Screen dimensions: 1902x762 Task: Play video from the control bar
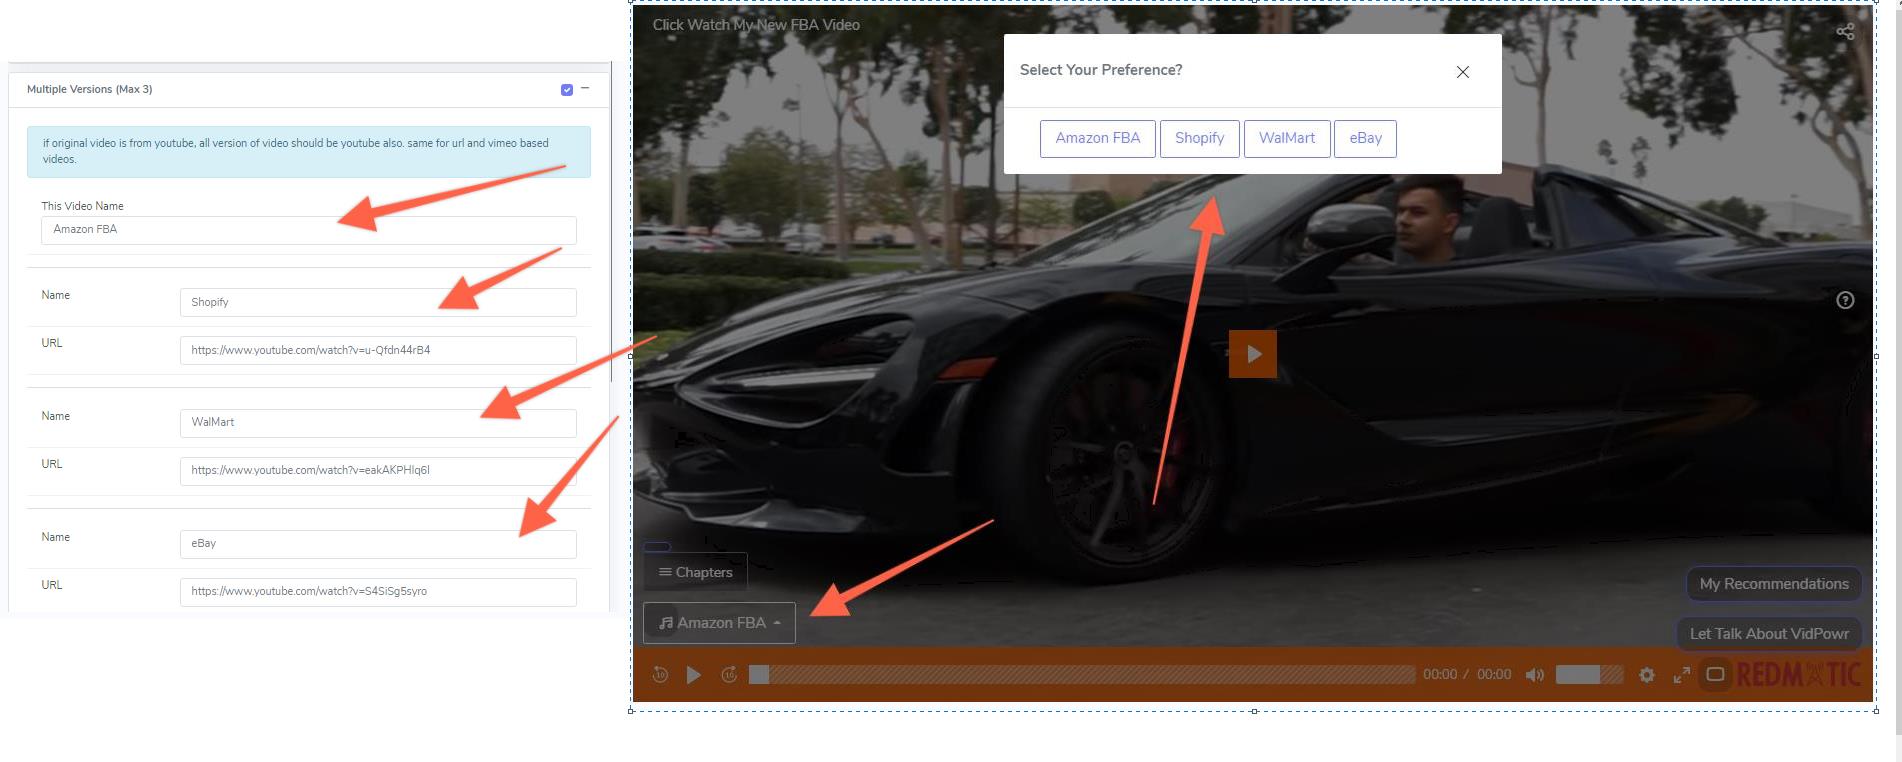coord(693,675)
